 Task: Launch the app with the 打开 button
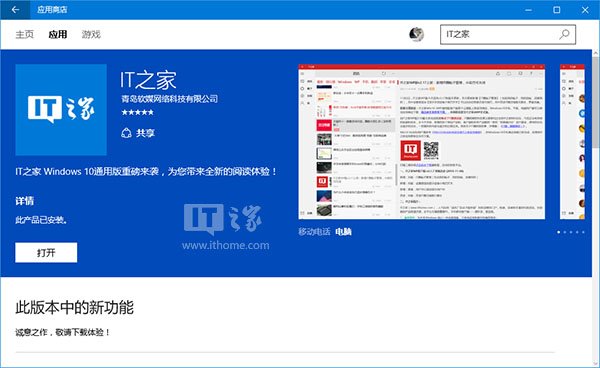click(x=46, y=252)
